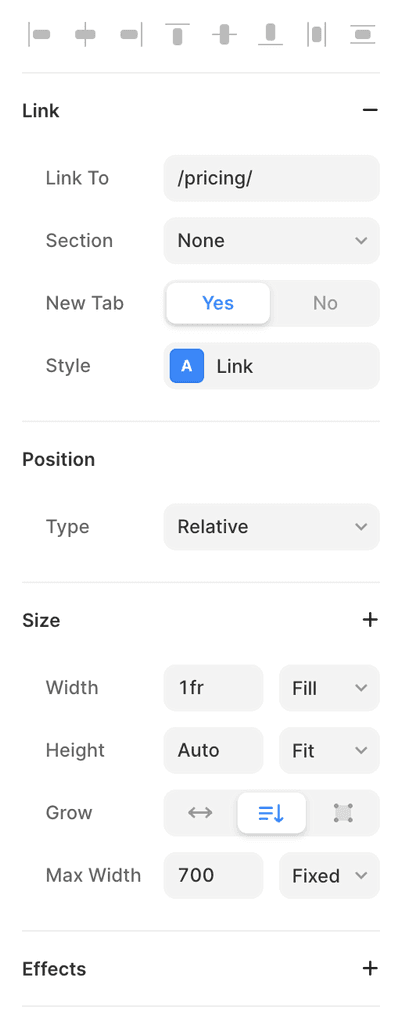Screen dimensions: 402x1024
Task: Add a Size option with plus
Action: 370,620
